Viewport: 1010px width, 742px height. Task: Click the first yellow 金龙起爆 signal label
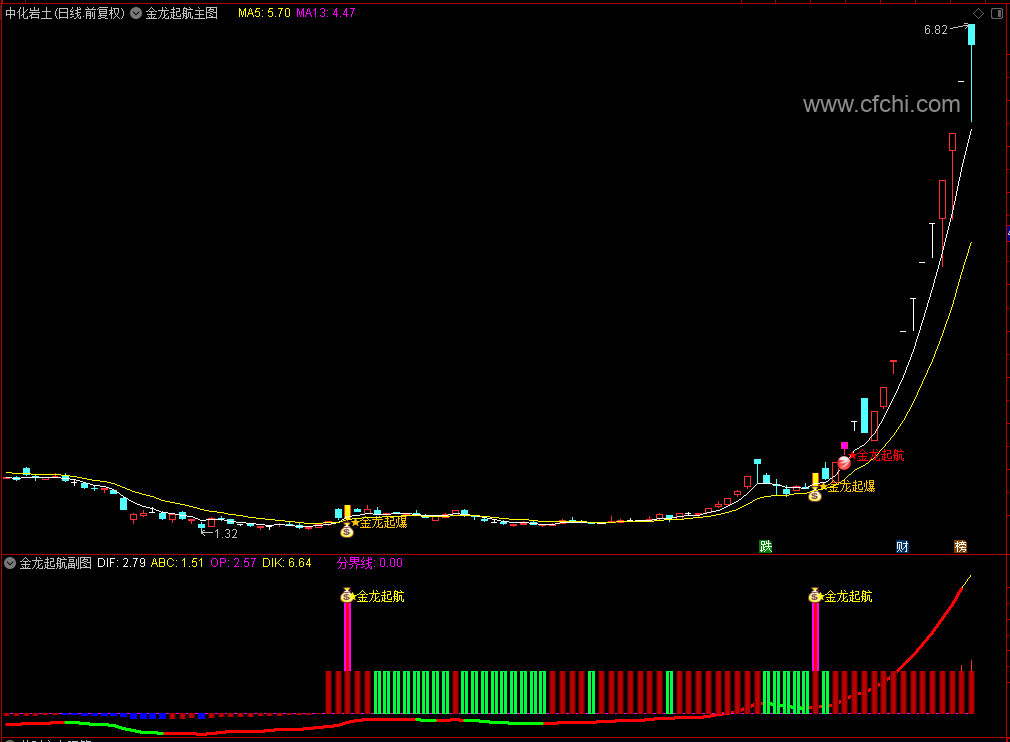(x=383, y=522)
